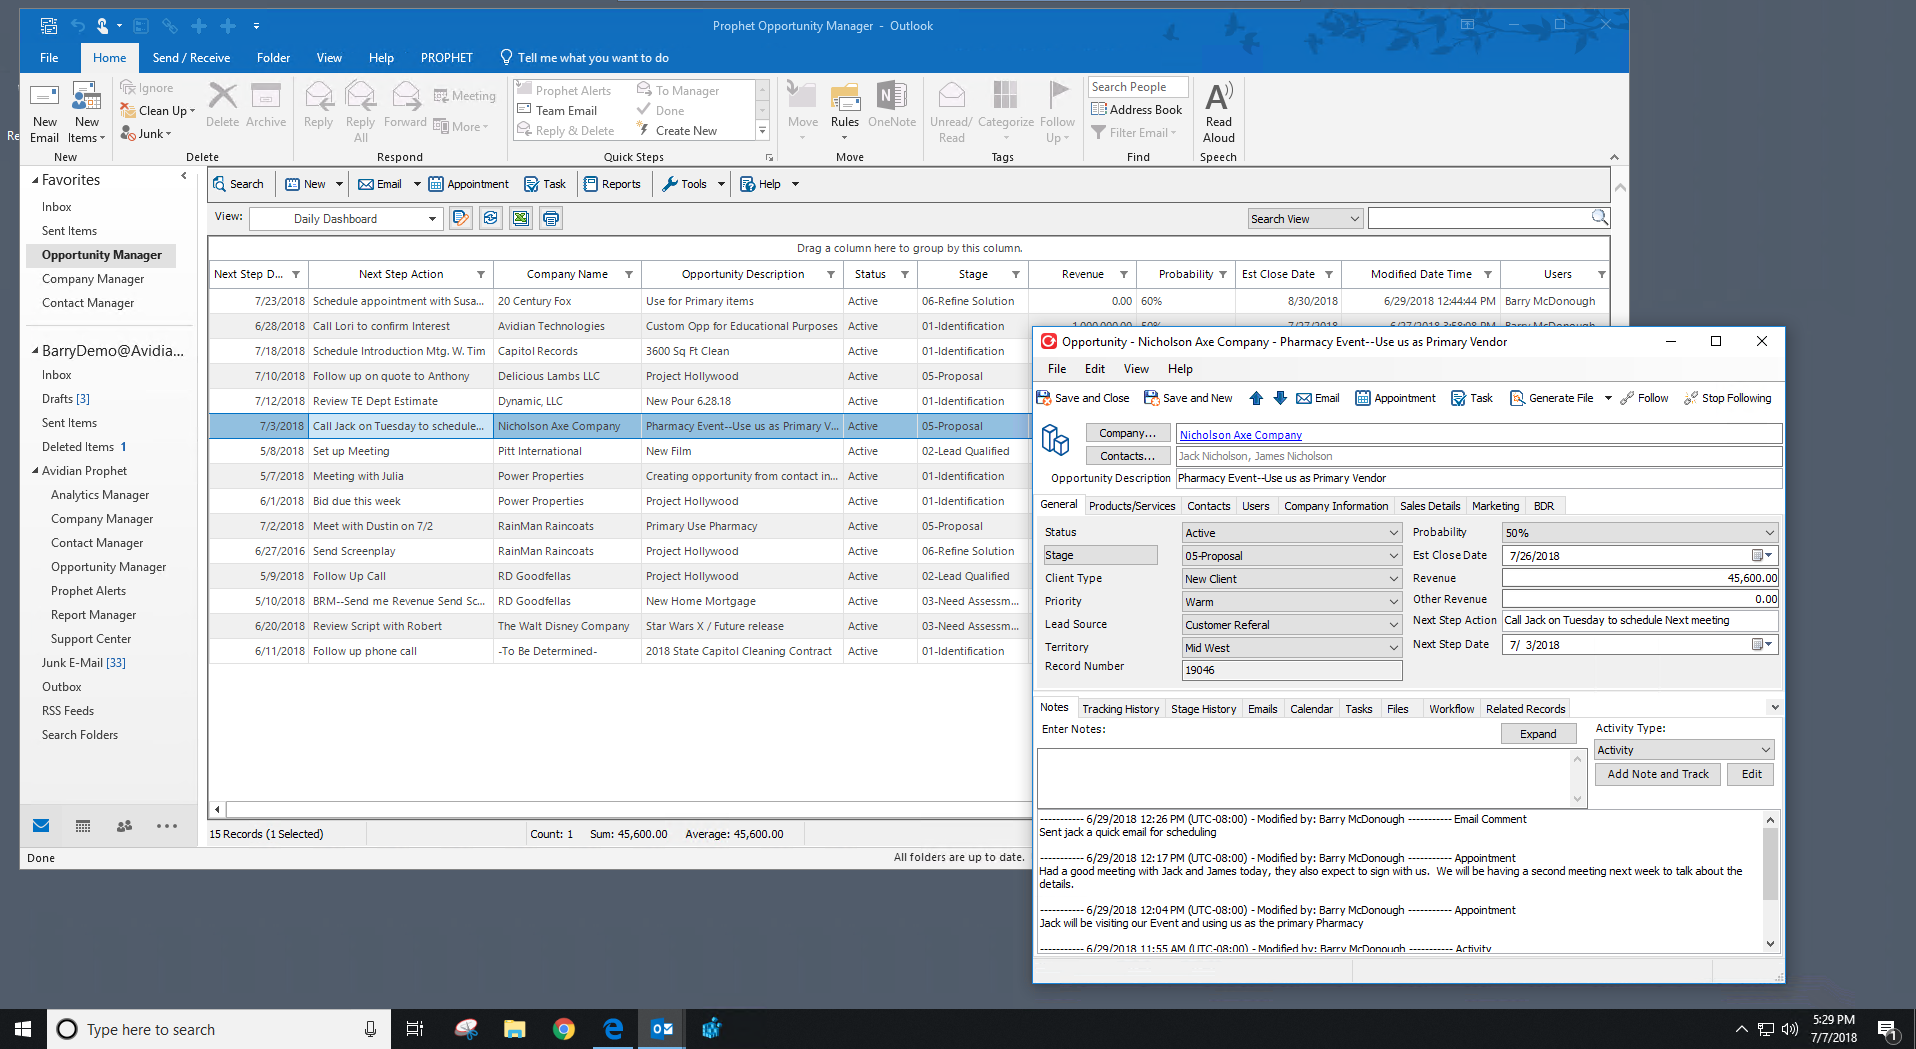
Task: Switch to Calendar in the navigation bar
Action: 83,826
